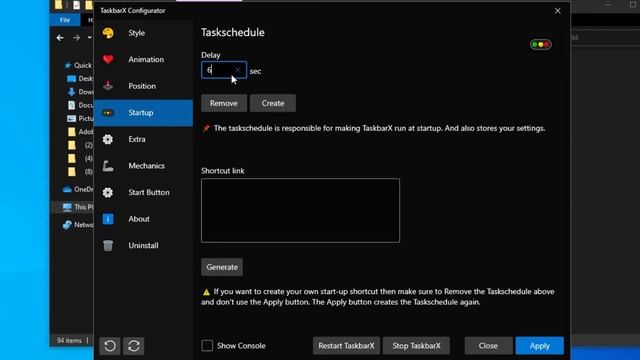Image resolution: width=640 pixels, height=360 pixels.
Task: Clear the Delay field with its X
Action: click(x=238, y=70)
